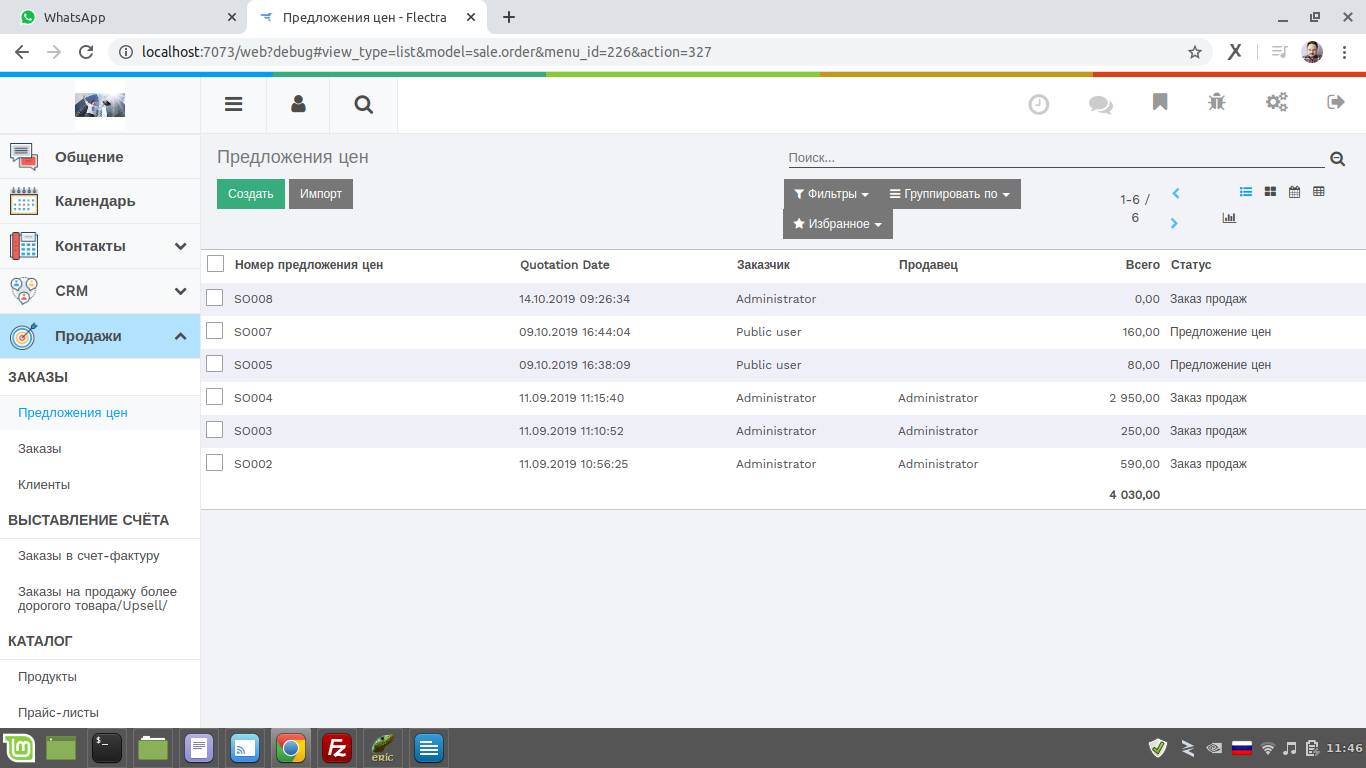Open the Заказы item in sidebar
Viewport: 1366px width, 768px height.
pos(40,449)
